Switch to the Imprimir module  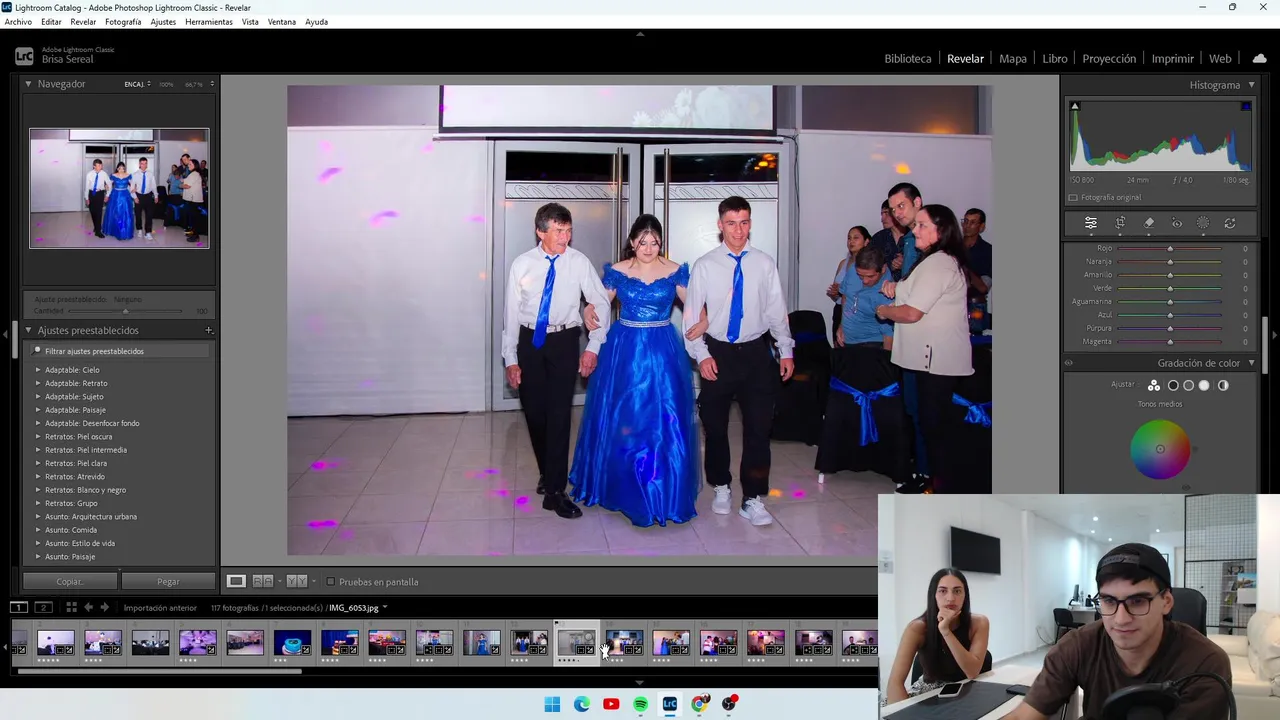[1172, 59]
